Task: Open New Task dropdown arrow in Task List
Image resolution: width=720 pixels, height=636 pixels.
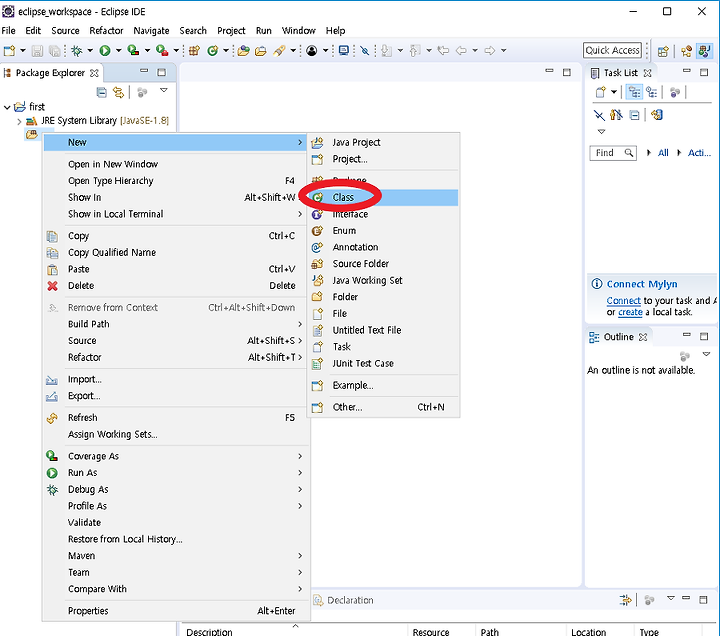Action: 614,92
